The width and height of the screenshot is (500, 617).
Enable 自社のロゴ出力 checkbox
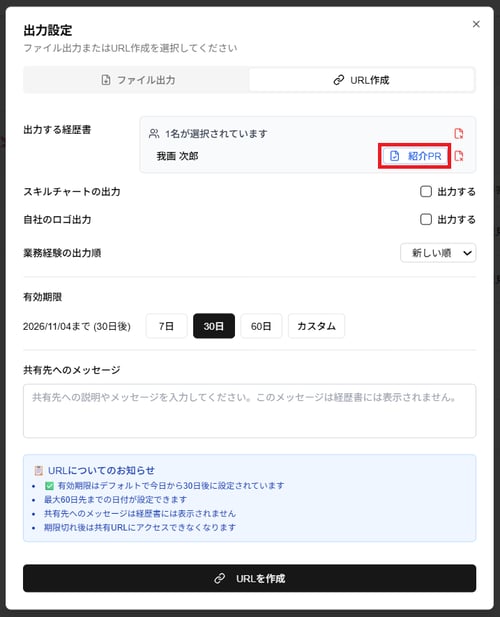click(x=426, y=219)
